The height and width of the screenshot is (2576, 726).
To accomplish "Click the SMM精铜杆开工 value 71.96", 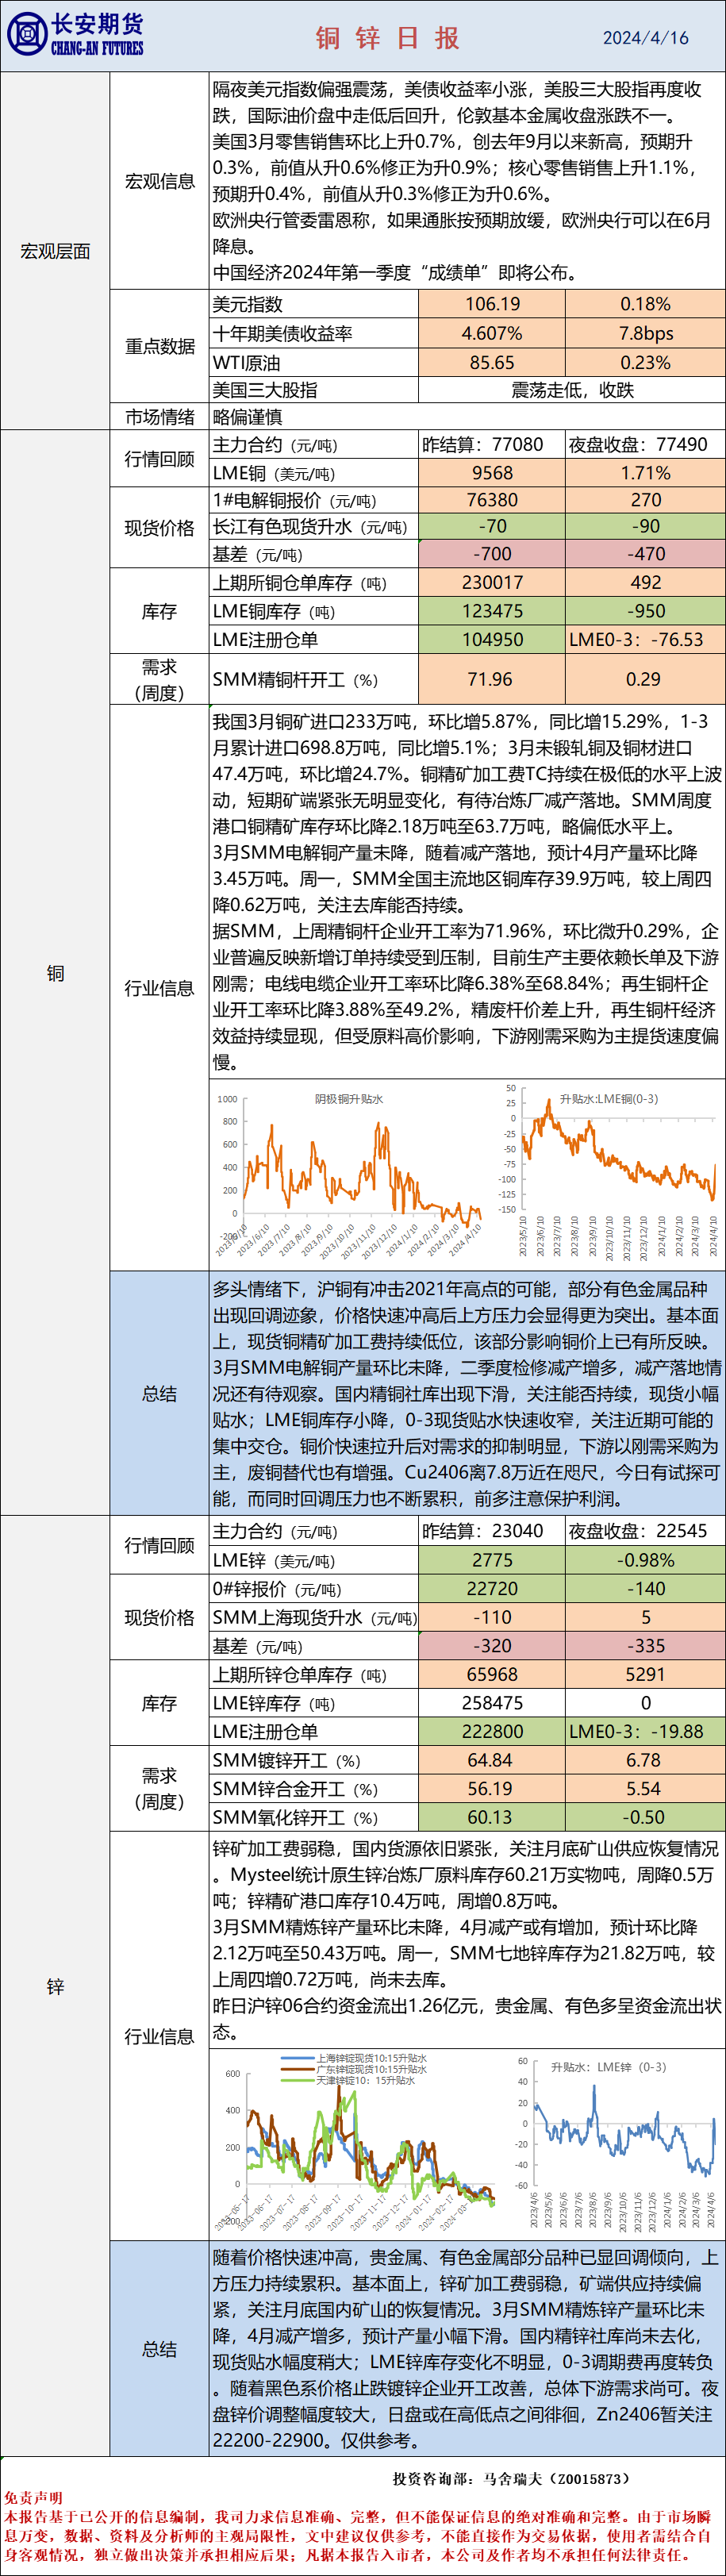I will pos(490,680).
